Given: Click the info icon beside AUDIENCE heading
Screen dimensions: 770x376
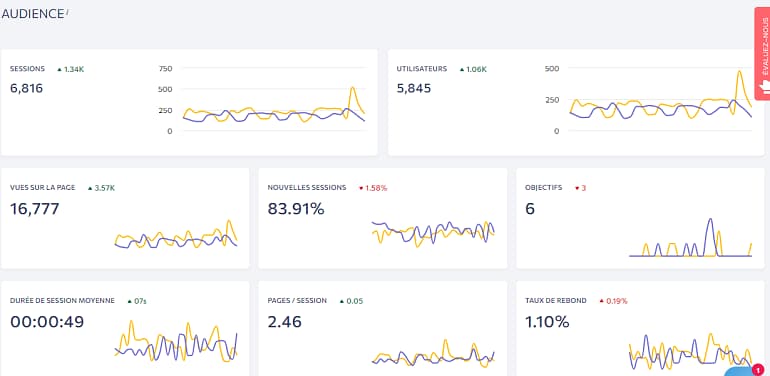Looking at the screenshot, I should [67, 11].
